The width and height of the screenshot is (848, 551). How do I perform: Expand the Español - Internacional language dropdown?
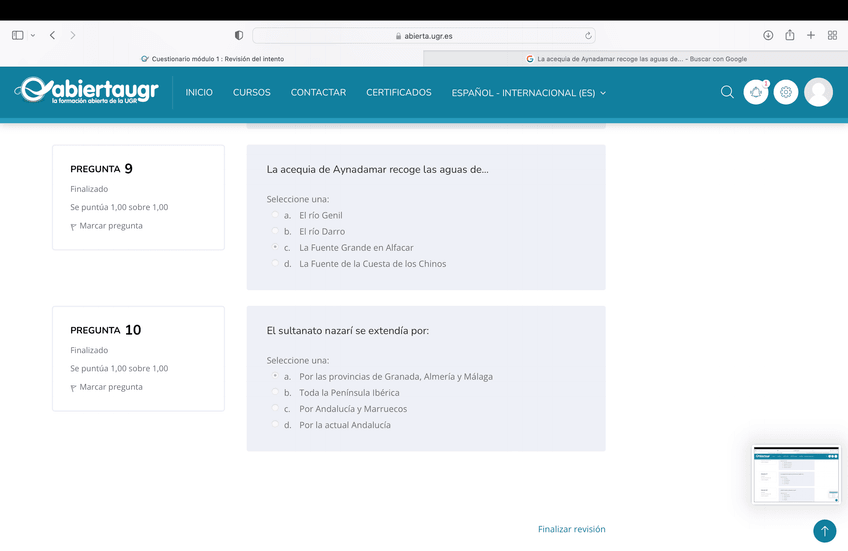point(529,93)
